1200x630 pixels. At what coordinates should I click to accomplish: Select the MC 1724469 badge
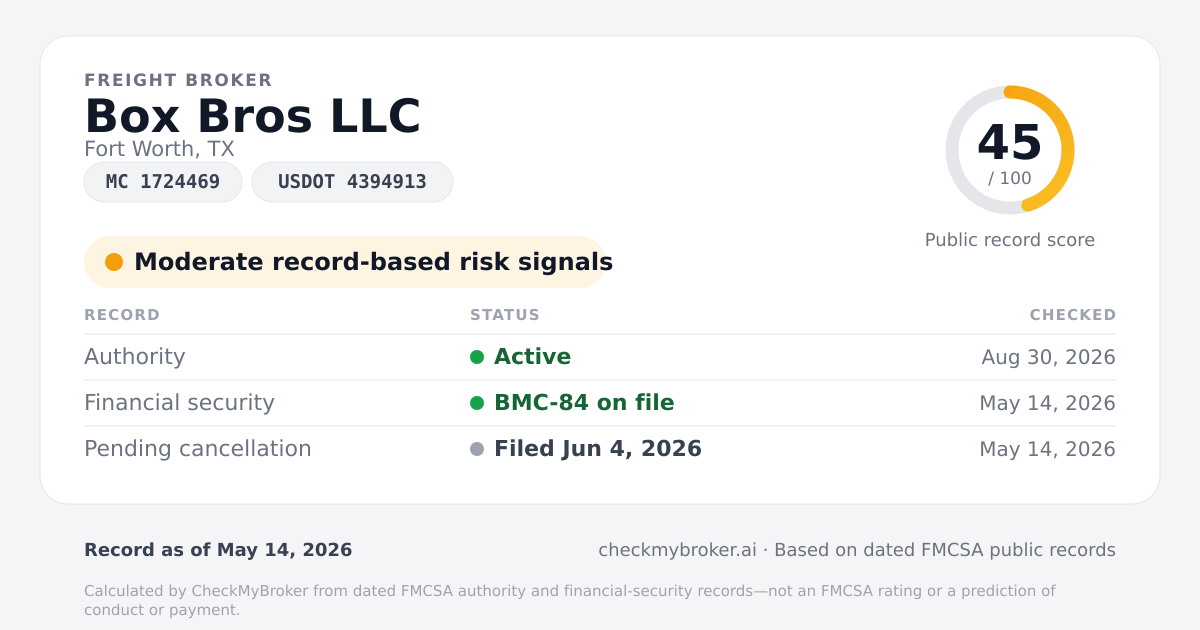pos(163,182)
